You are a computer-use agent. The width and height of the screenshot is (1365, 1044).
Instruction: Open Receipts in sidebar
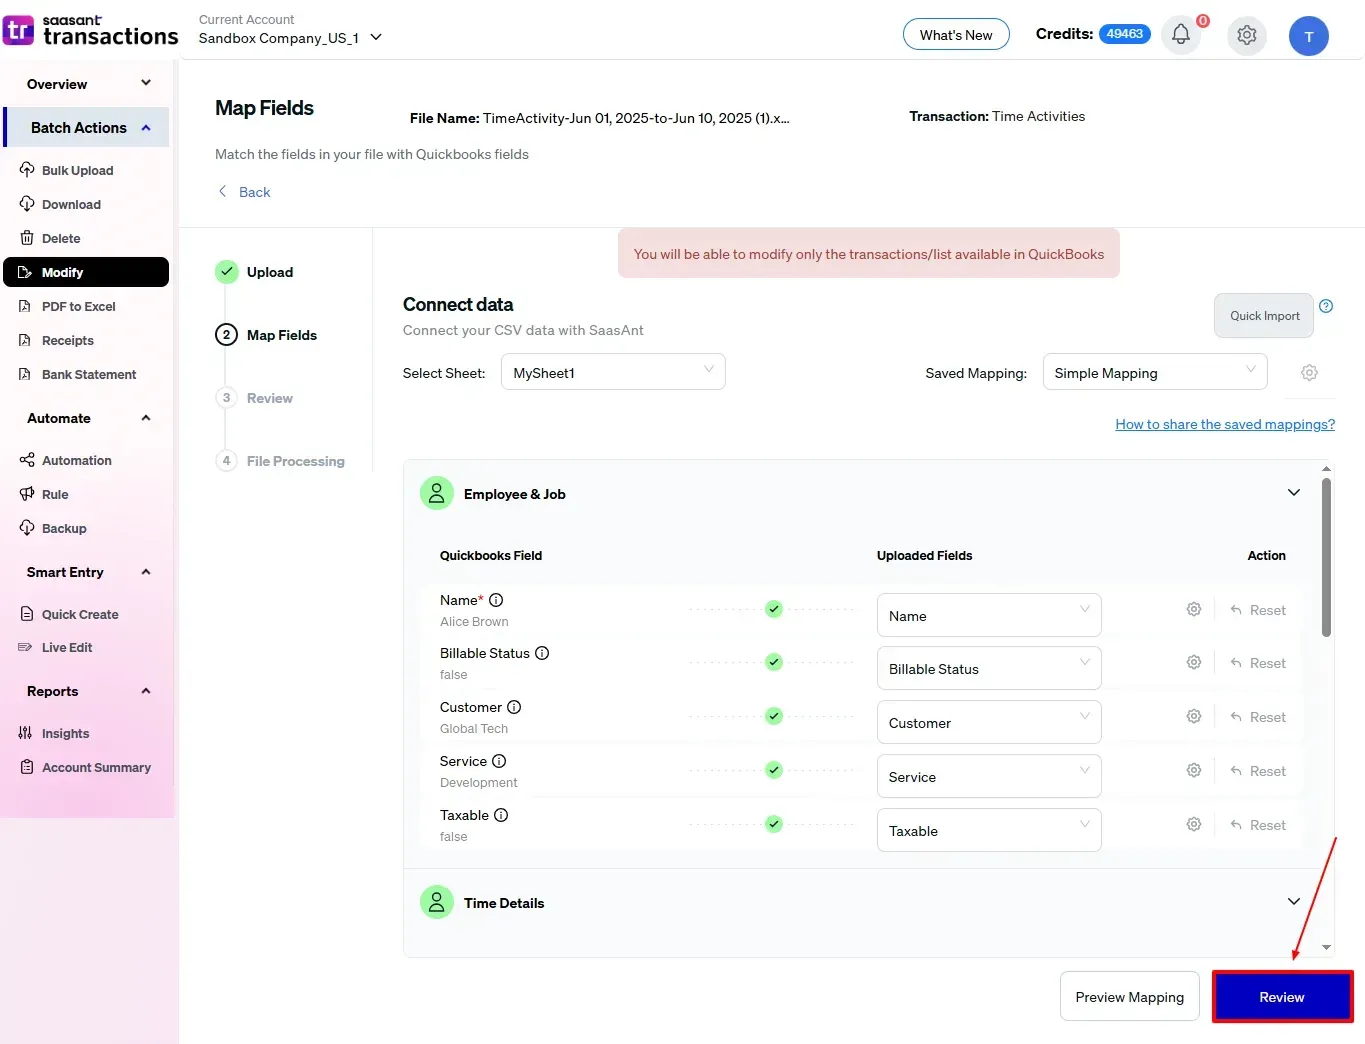(x=86, y=340)
